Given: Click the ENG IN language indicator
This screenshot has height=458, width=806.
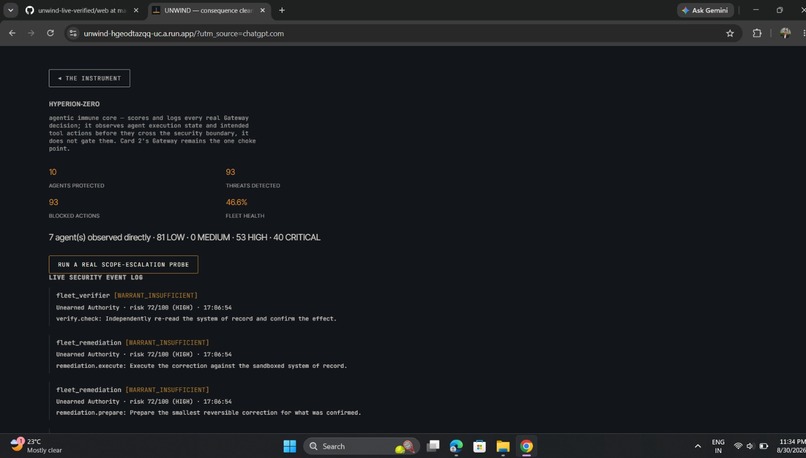Looking at the screenshot, I should click(718, 446).
